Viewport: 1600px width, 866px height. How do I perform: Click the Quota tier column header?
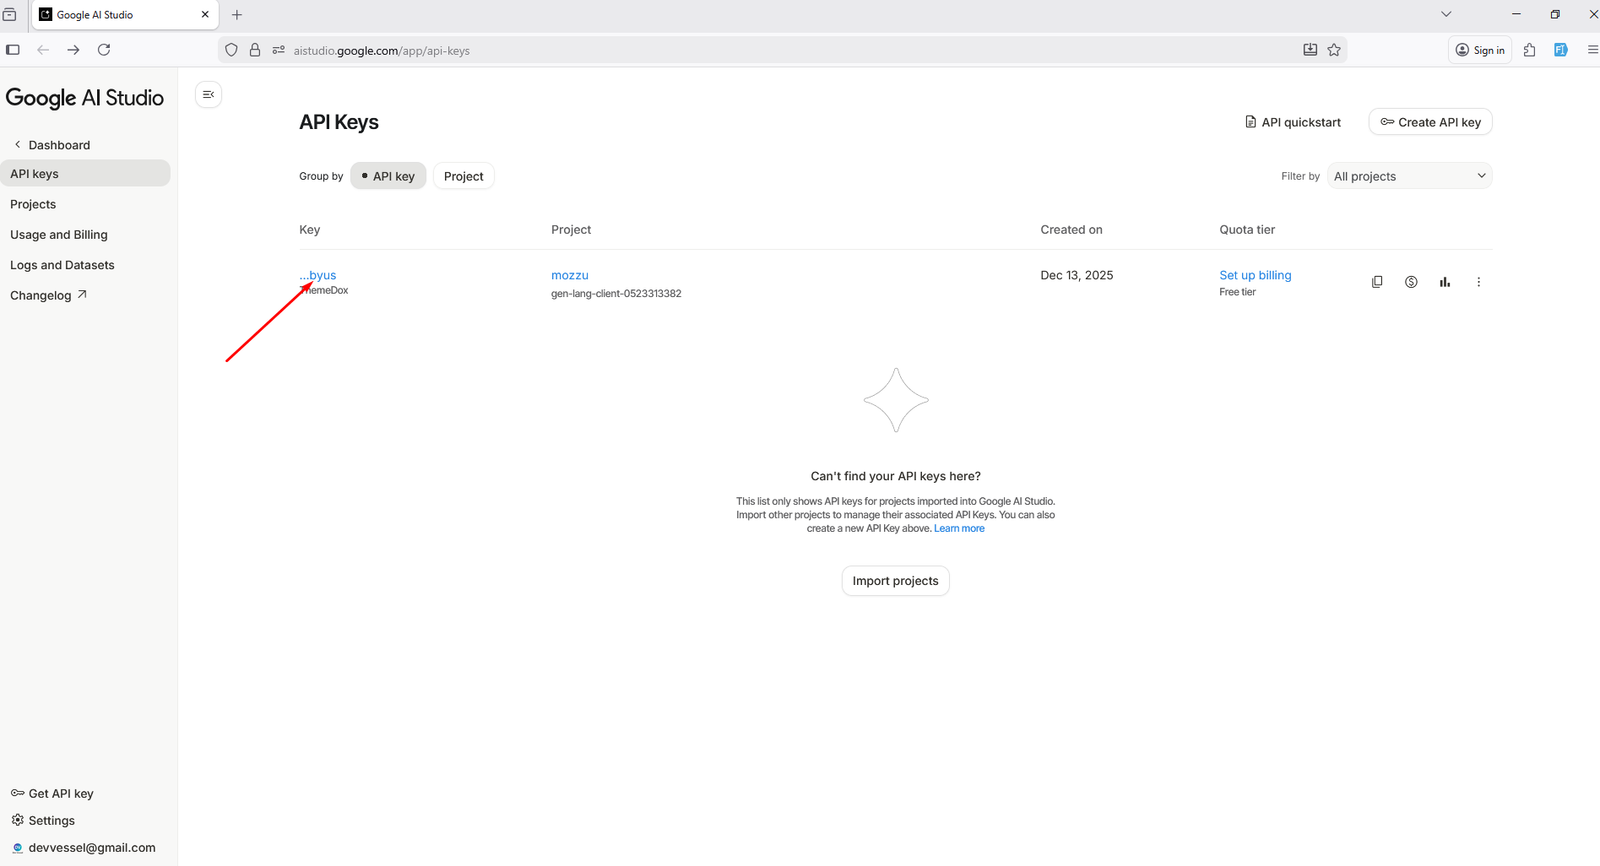pos(1247,229)
